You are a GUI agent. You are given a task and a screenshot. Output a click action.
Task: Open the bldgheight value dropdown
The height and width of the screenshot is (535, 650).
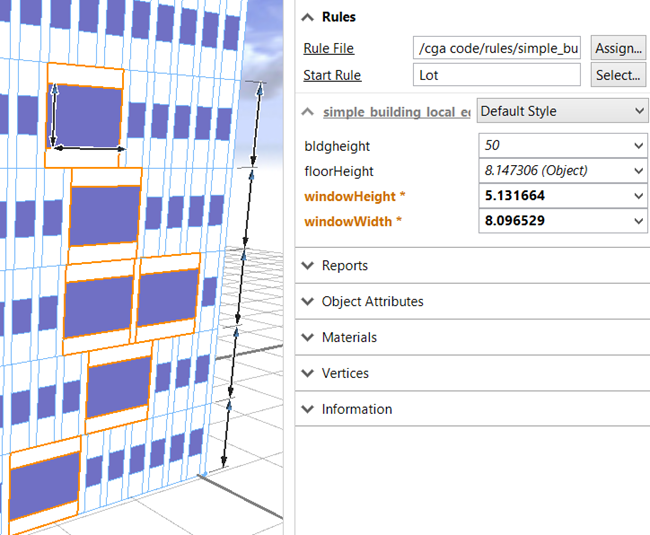pos(639,146)
